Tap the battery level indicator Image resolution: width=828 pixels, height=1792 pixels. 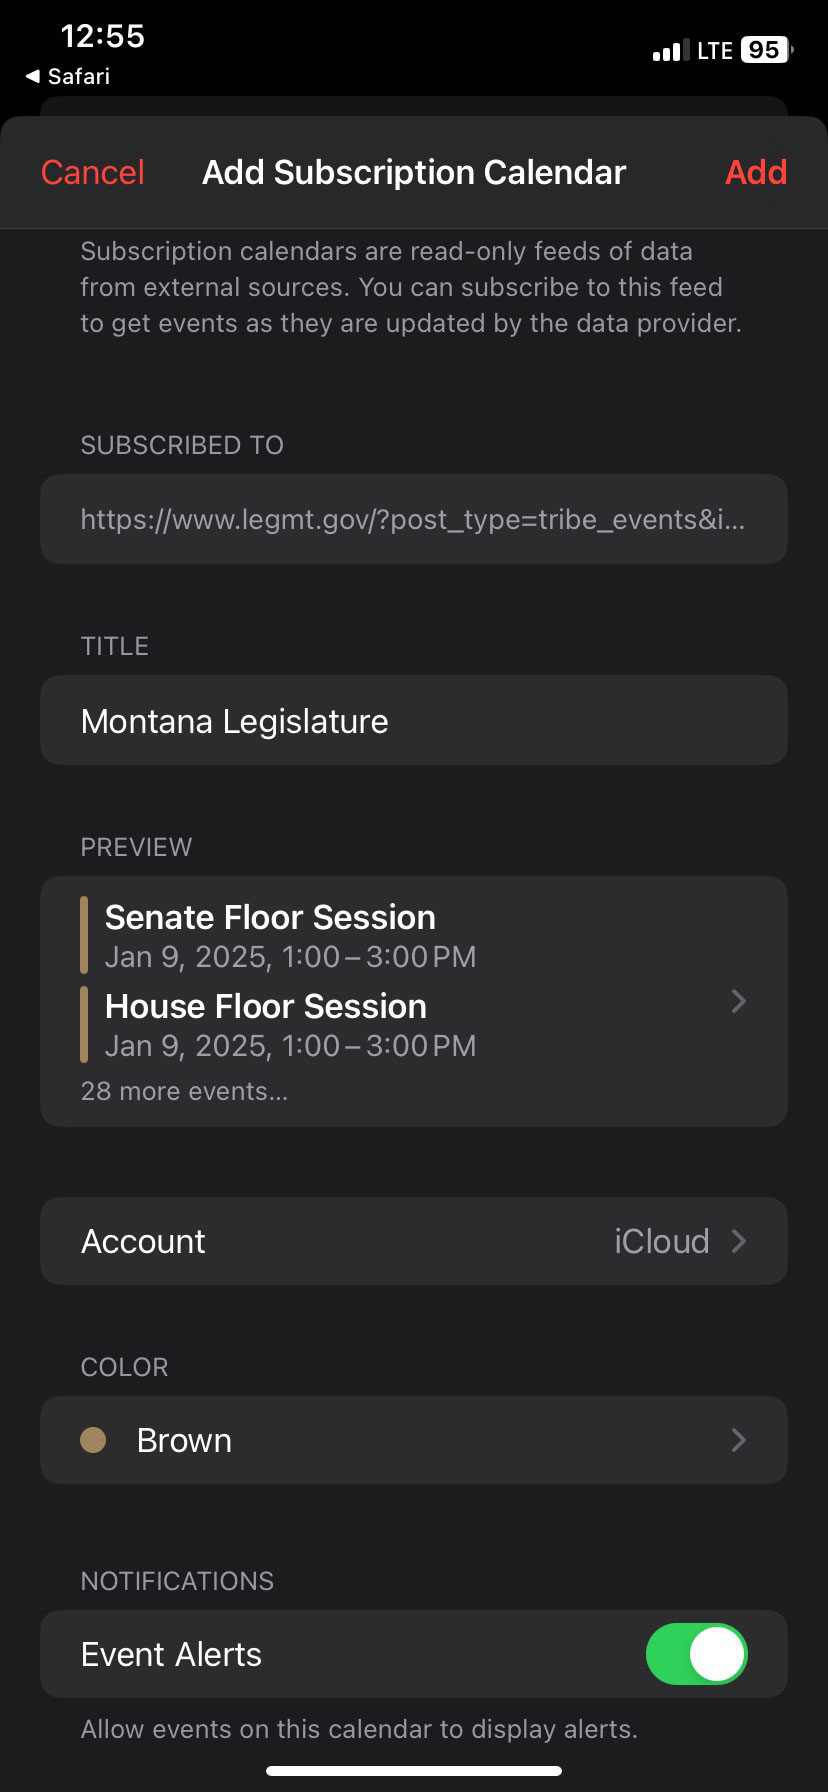point(765,50)
